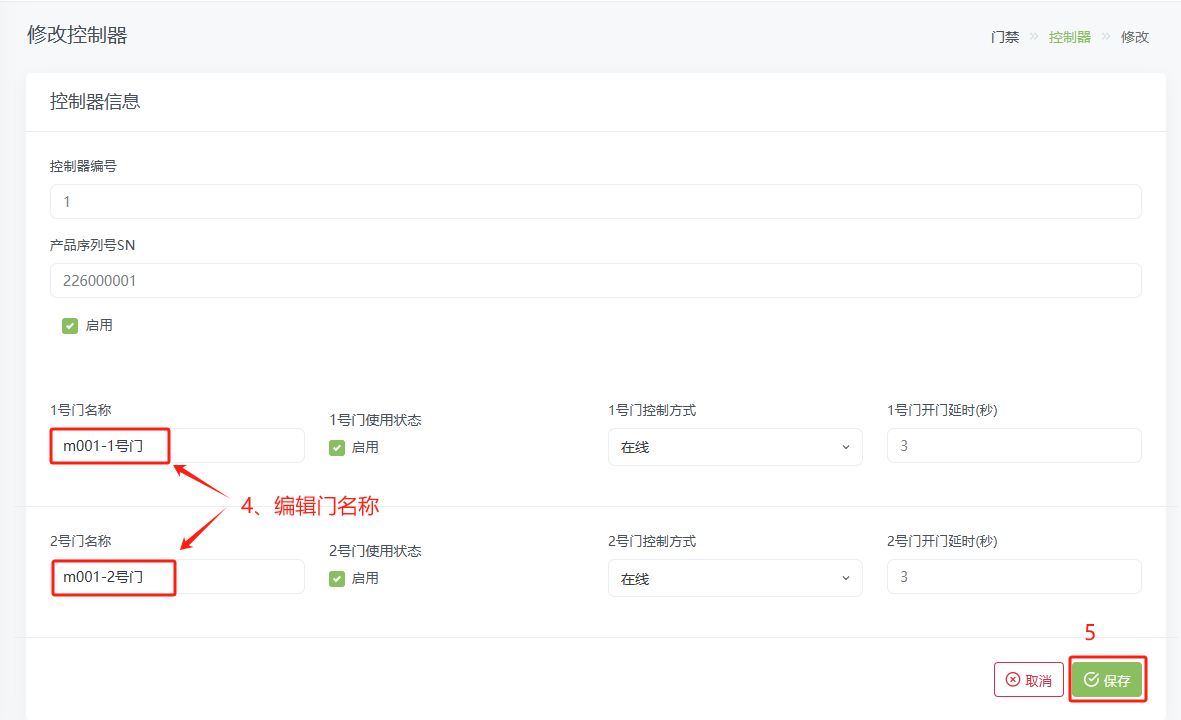Go to 控制器 breadcrumb link
The width and height of the screenshot is (1181, 720).
pos(1070,37)
